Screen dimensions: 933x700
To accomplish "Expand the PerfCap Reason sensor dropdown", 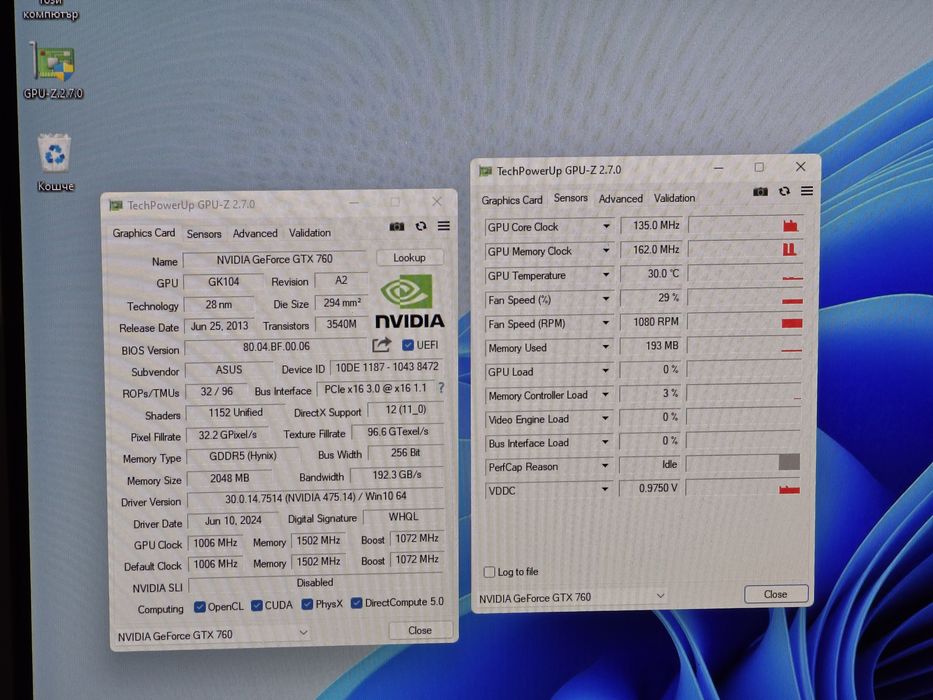I will 605,465.
